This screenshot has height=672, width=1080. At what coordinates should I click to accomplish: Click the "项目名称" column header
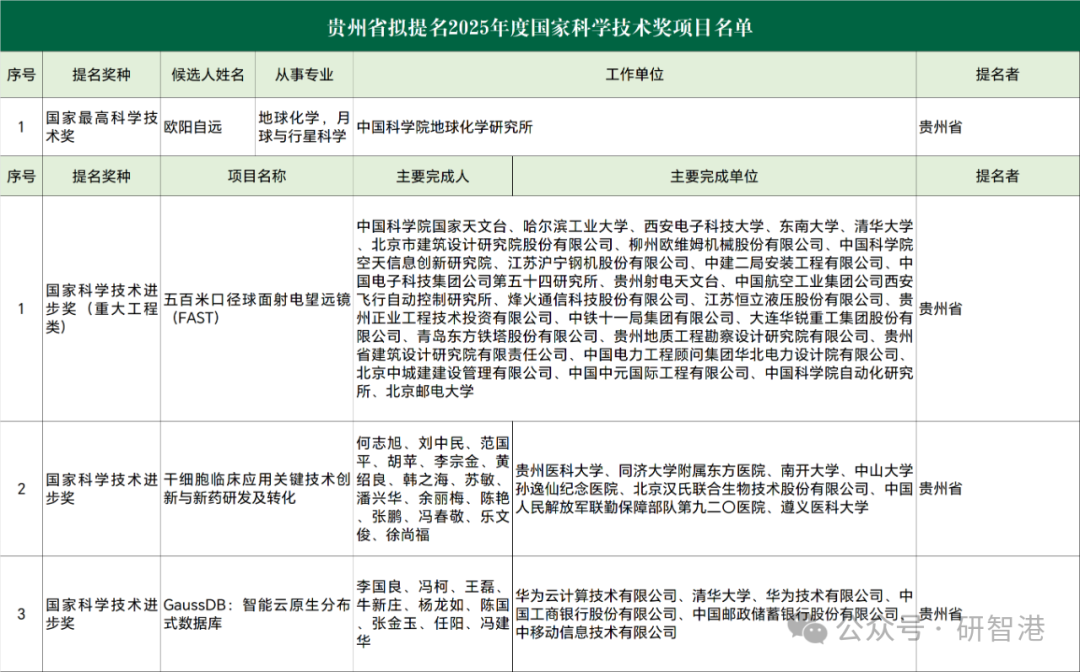tap(257, 176)
